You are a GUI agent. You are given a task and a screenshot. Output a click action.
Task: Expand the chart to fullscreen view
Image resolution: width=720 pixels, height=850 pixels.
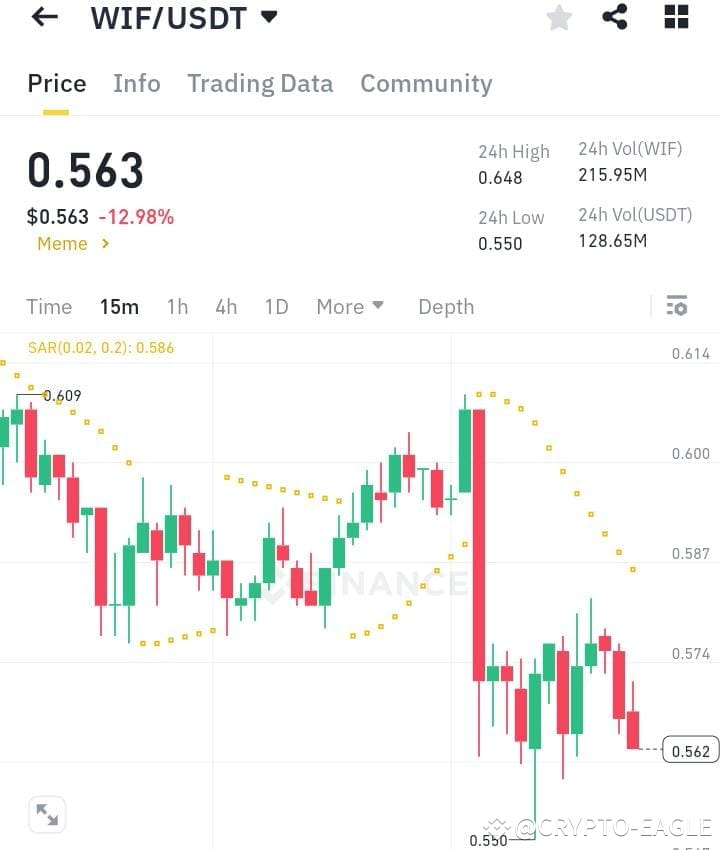[47, 814]
